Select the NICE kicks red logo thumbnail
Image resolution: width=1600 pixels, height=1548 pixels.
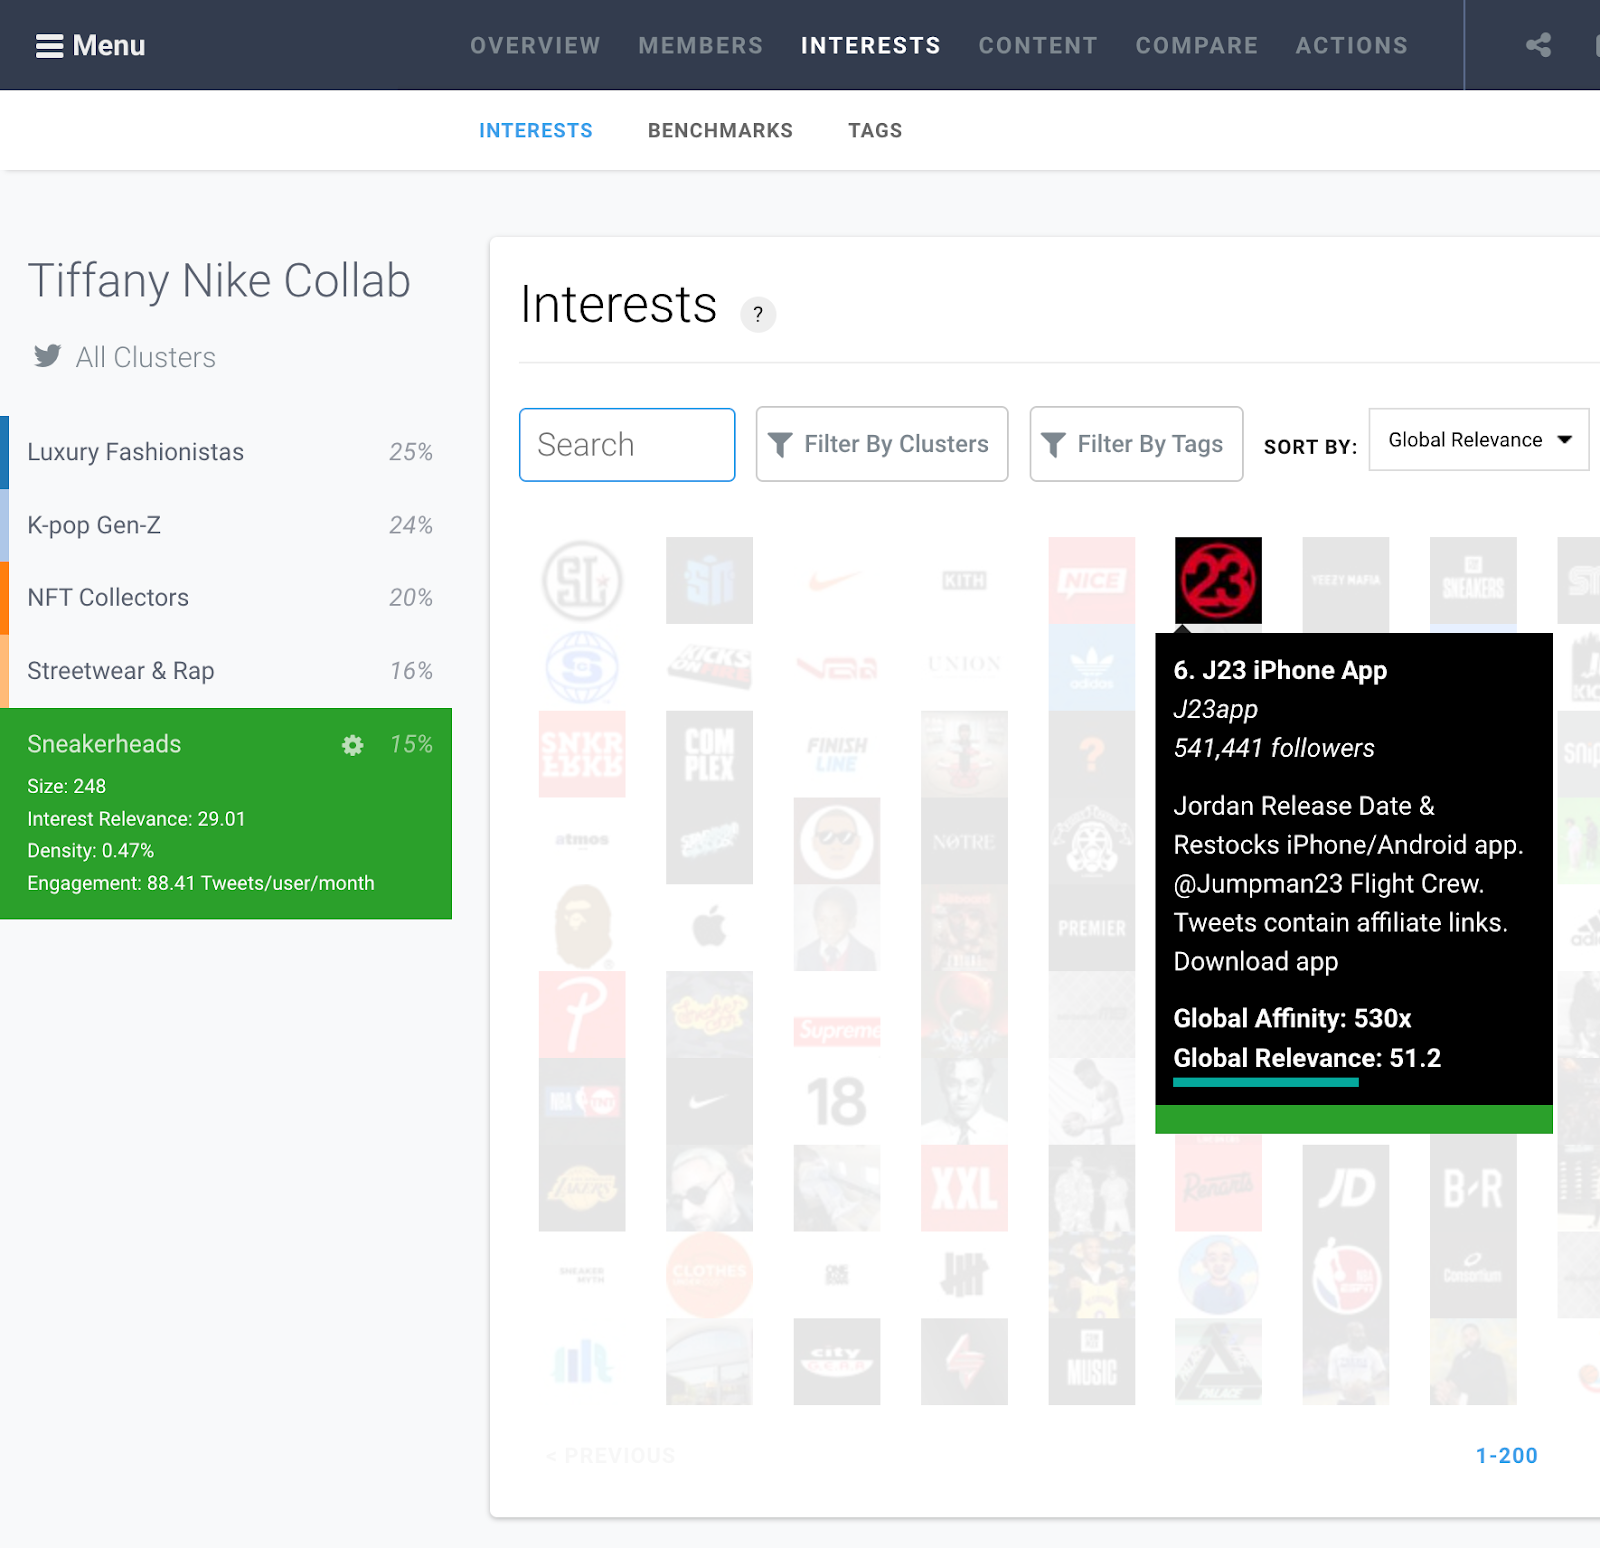pos(1091,580)
